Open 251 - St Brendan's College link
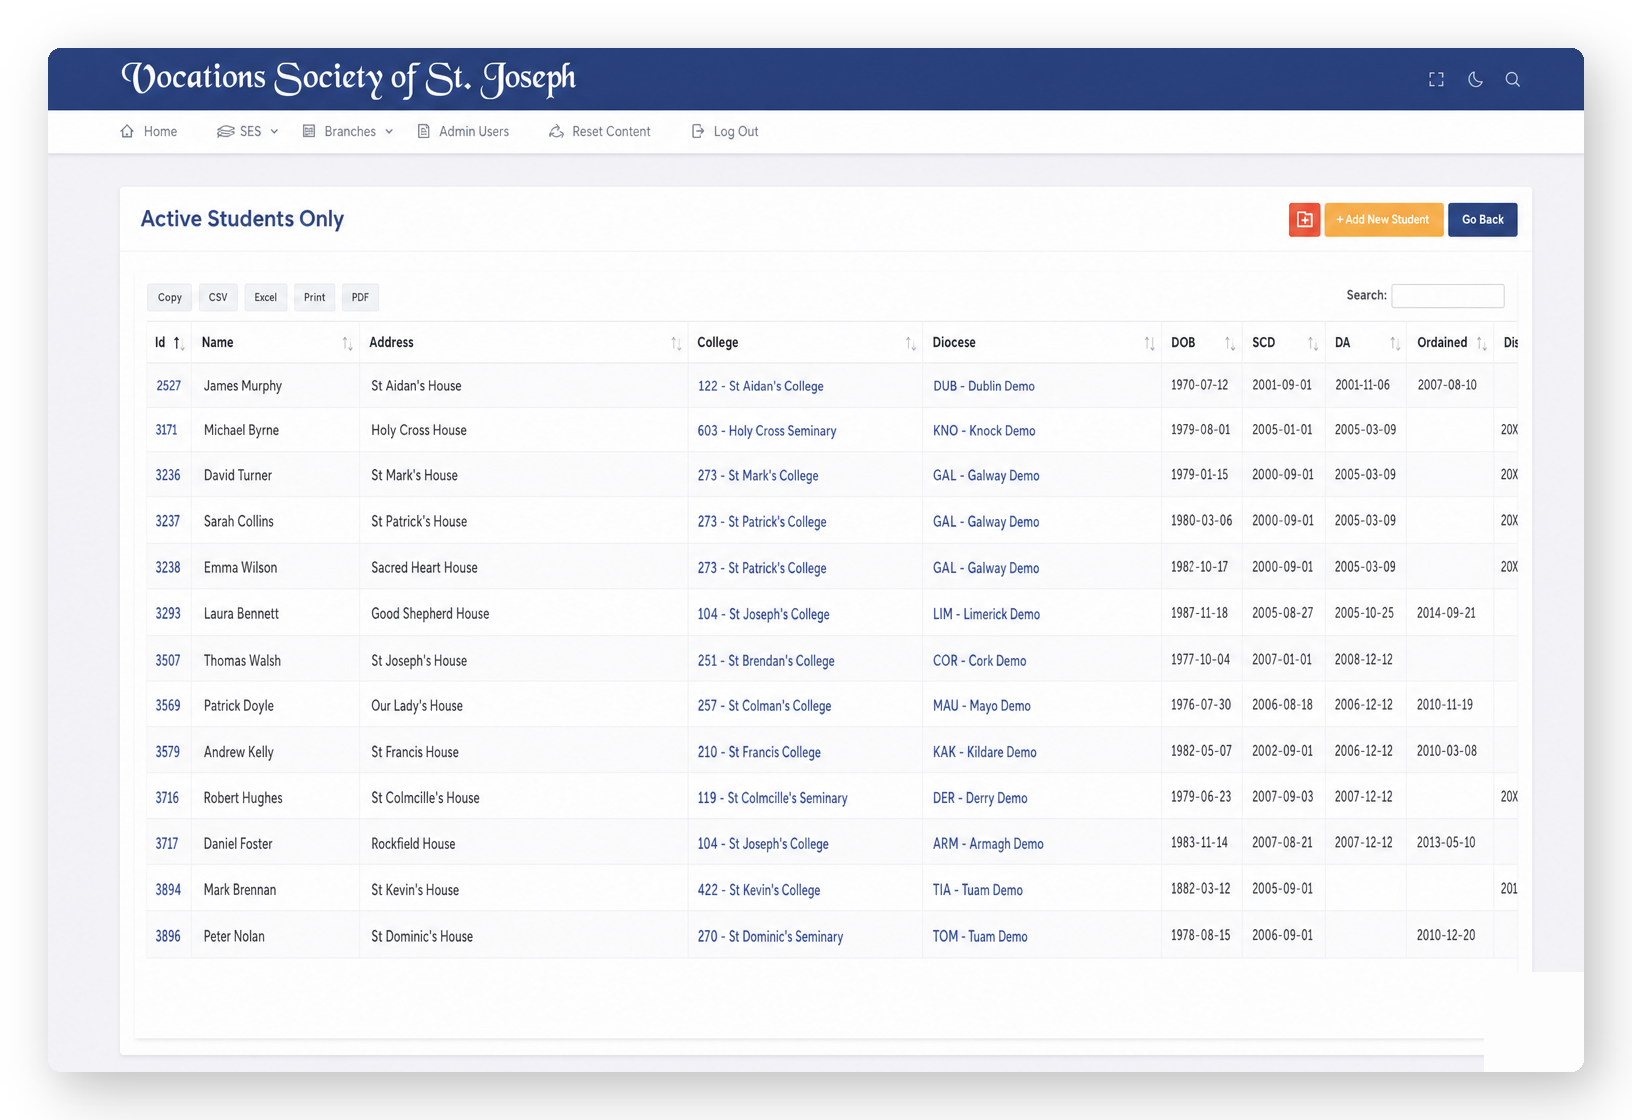The width and height of the screenshot is (1632, 1120). click(765, 661)
